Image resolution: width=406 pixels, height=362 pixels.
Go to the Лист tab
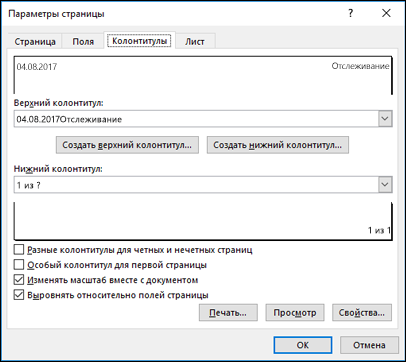tap(195, 42)
